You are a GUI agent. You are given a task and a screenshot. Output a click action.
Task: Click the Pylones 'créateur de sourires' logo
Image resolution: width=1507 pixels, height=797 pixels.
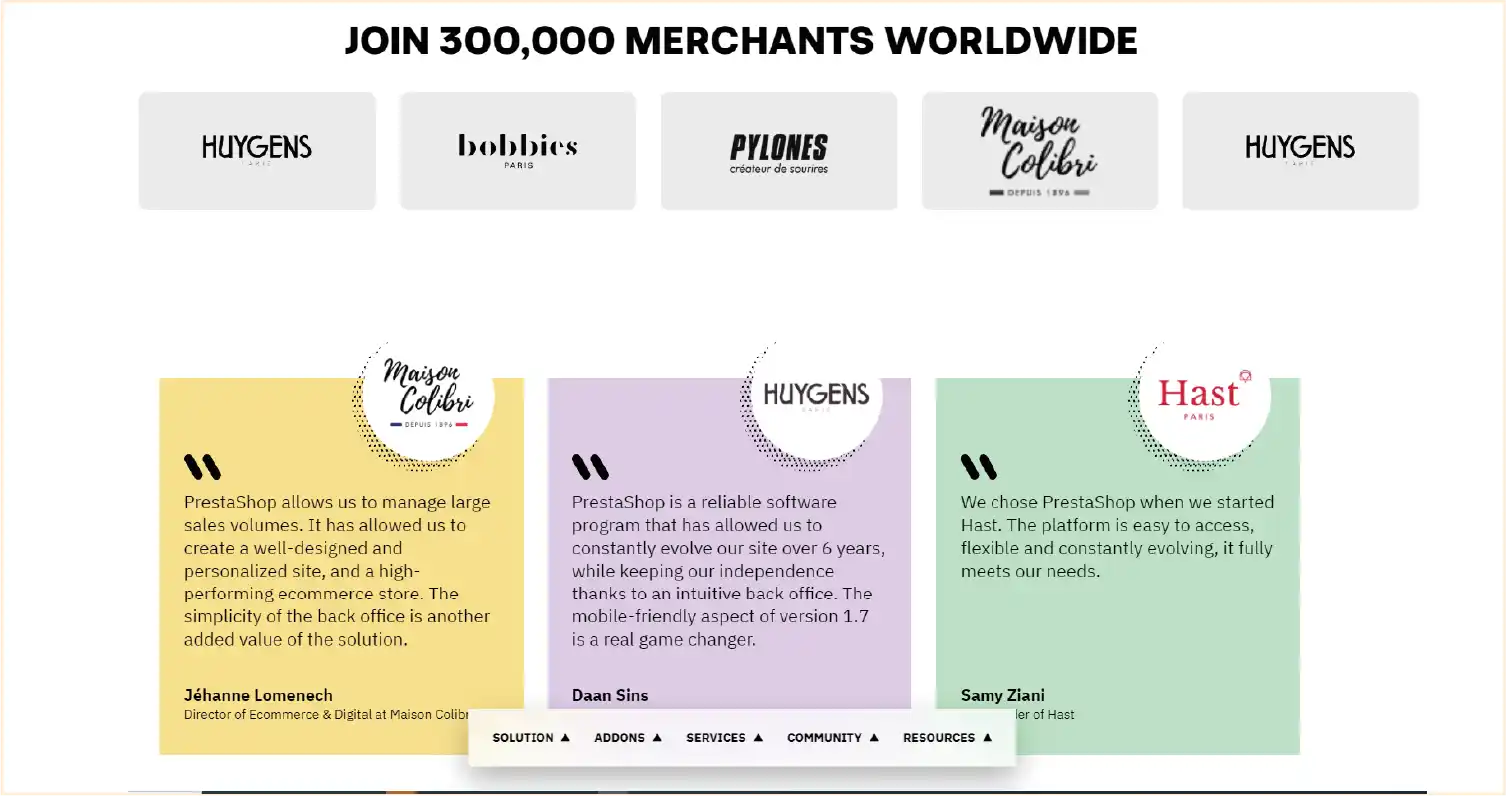778,150
